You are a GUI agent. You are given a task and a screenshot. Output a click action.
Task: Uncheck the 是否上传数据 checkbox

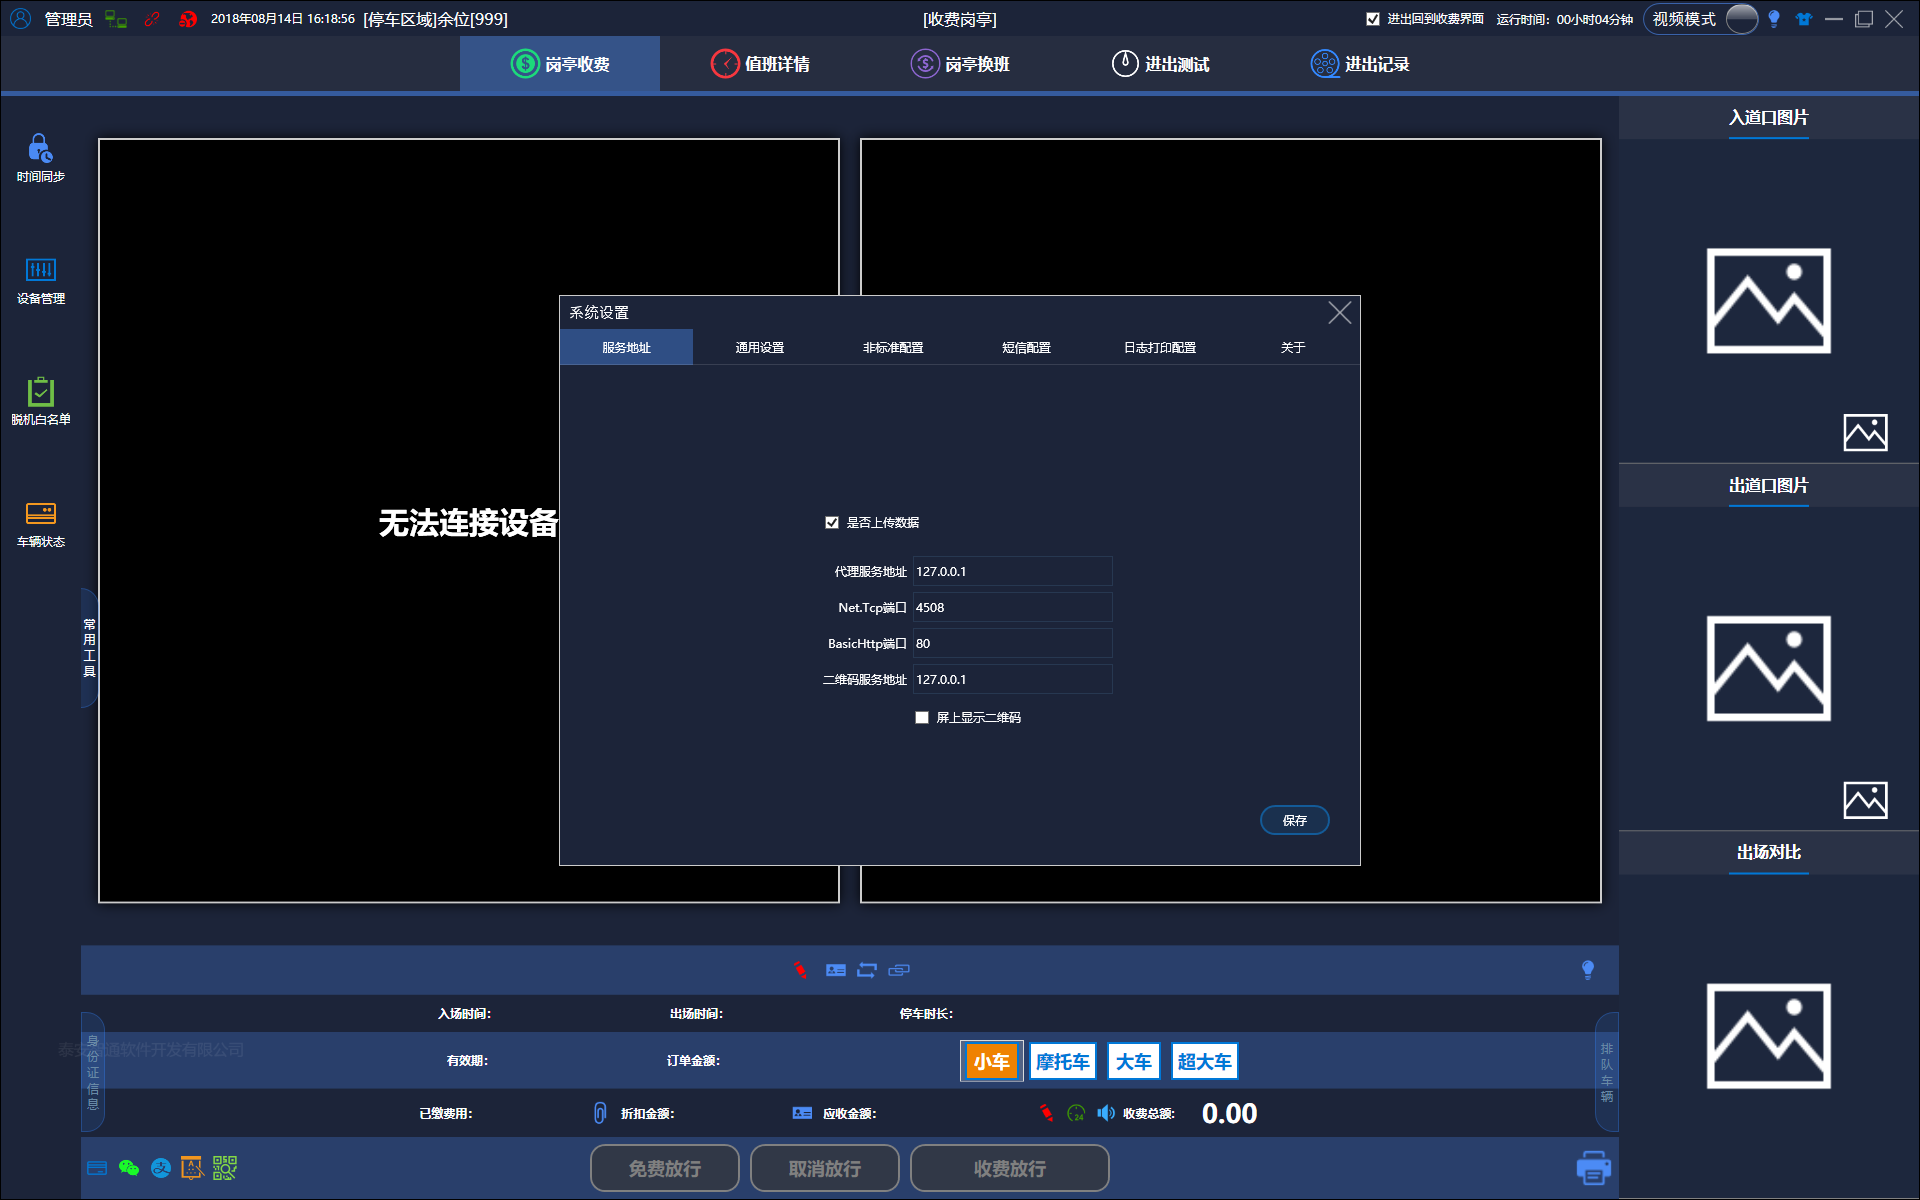click(x=832, y=522)
